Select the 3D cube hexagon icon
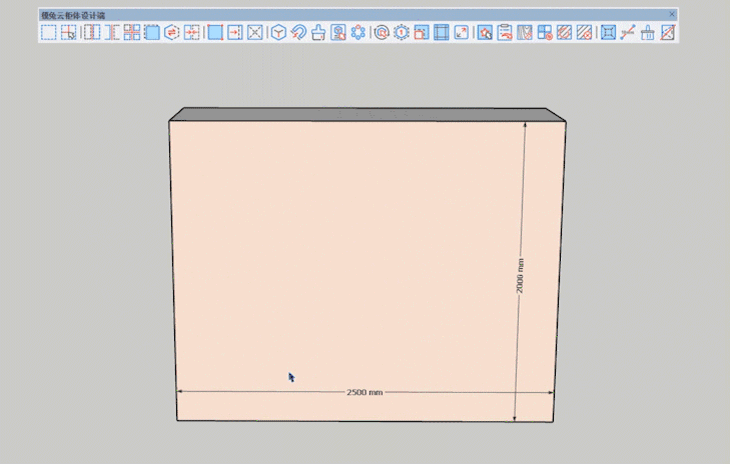 (x=280, y=32)
